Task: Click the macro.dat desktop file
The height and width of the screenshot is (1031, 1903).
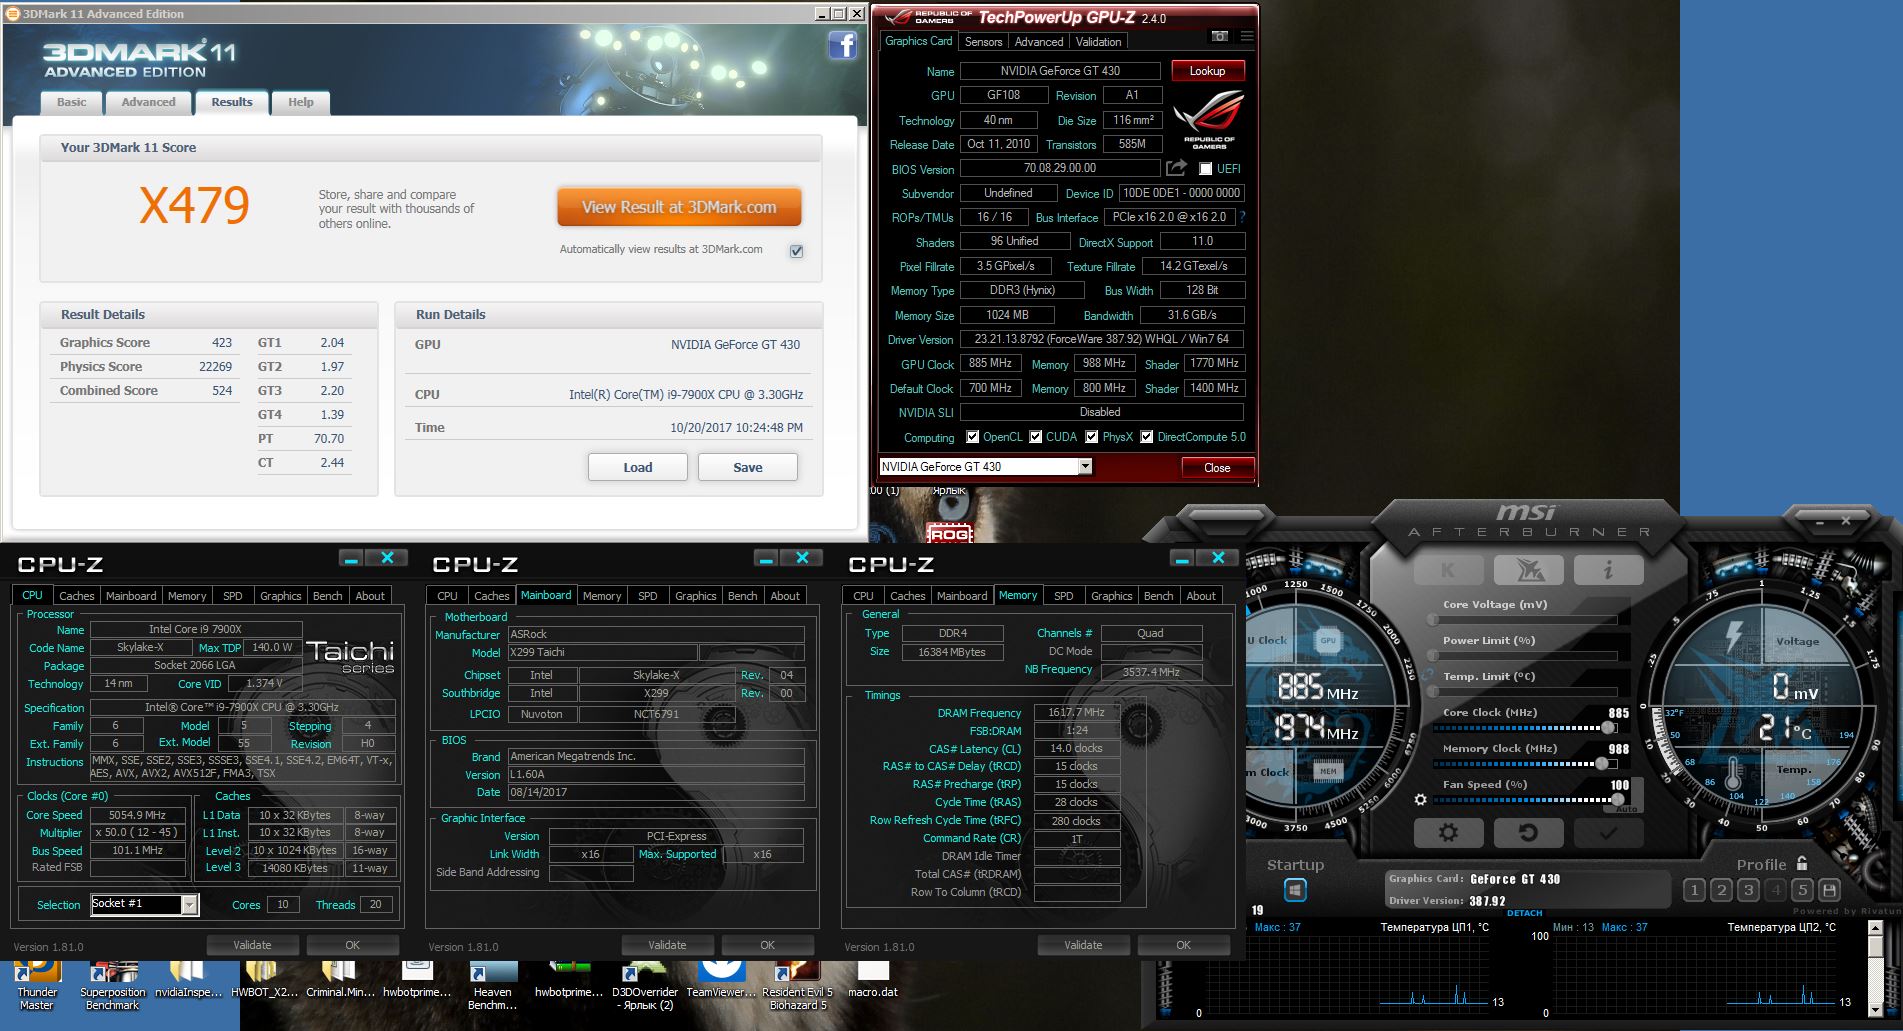Action: (873, 980)
